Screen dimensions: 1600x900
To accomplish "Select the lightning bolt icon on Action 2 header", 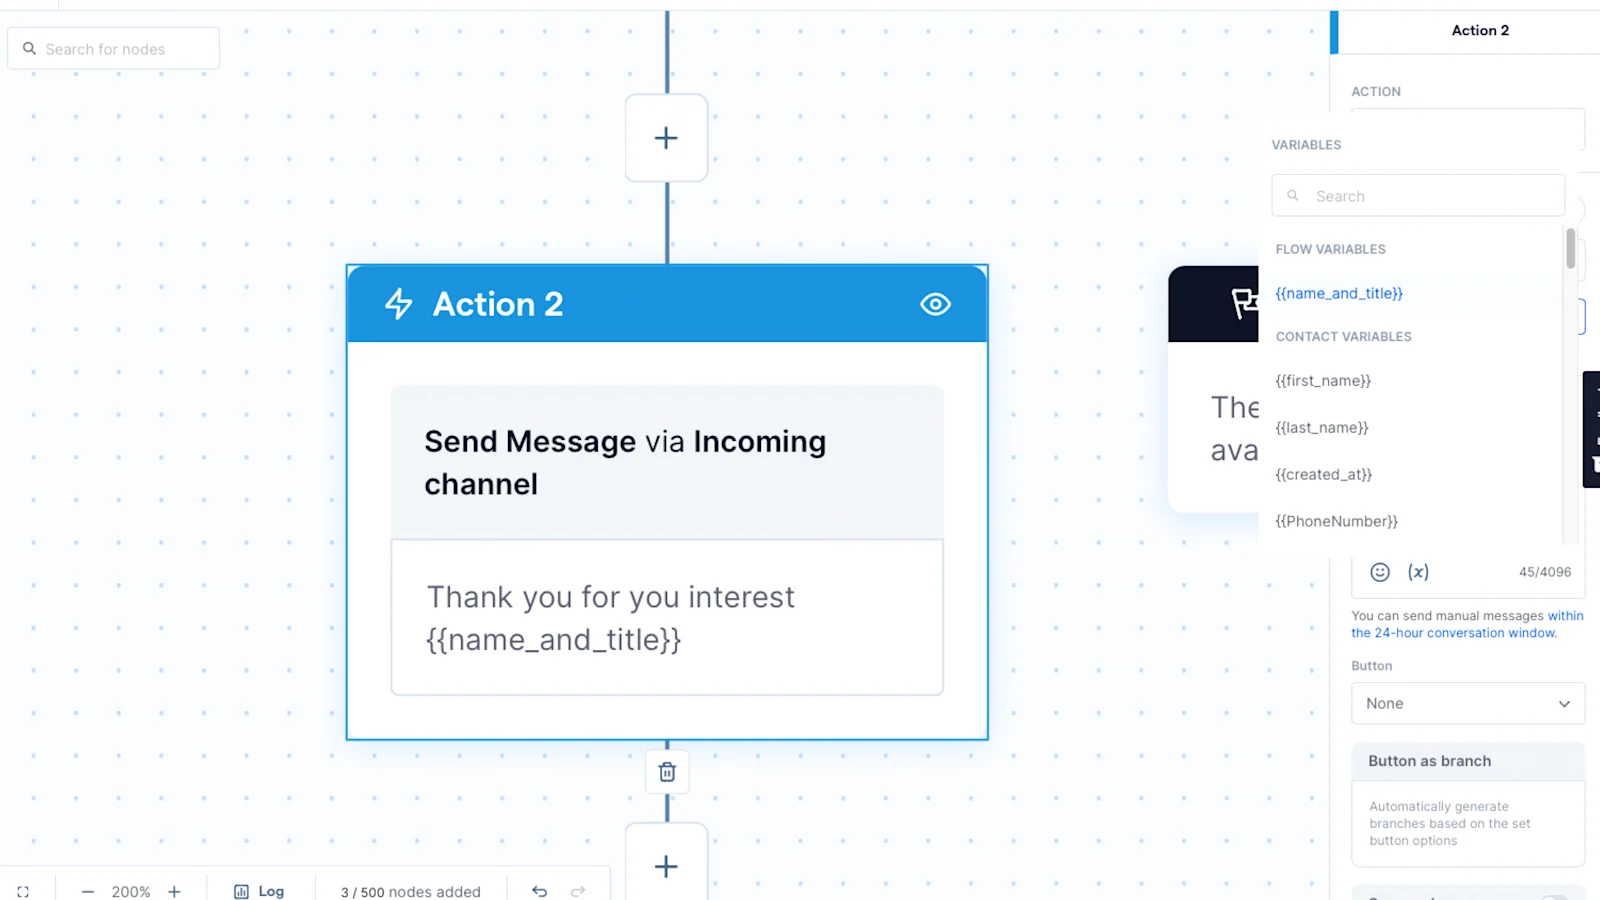I will 398,304.
